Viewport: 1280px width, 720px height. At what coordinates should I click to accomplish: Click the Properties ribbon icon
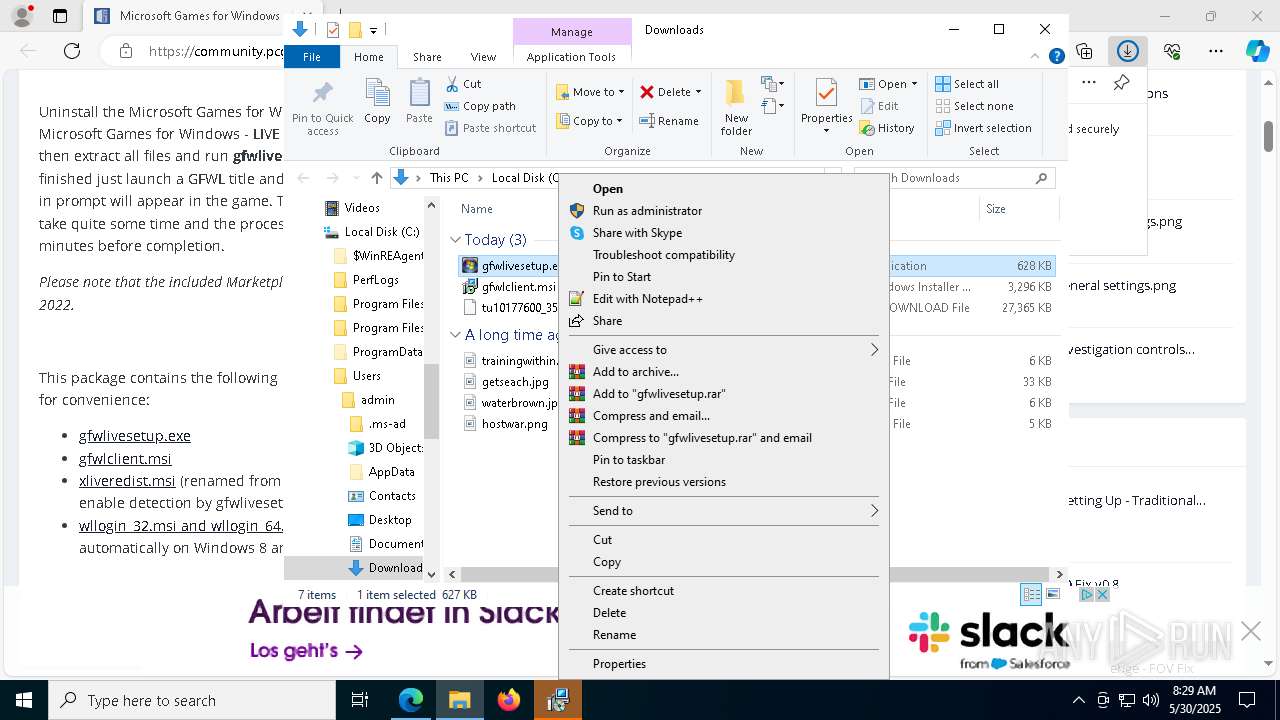coord(826,105)
